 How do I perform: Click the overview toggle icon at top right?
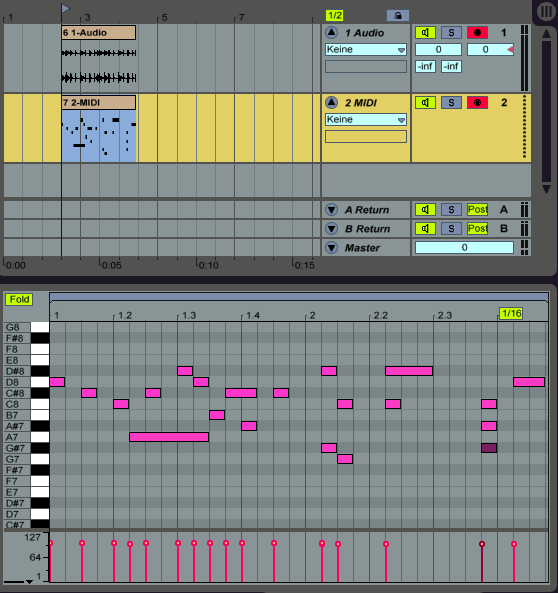click(546, 11)
